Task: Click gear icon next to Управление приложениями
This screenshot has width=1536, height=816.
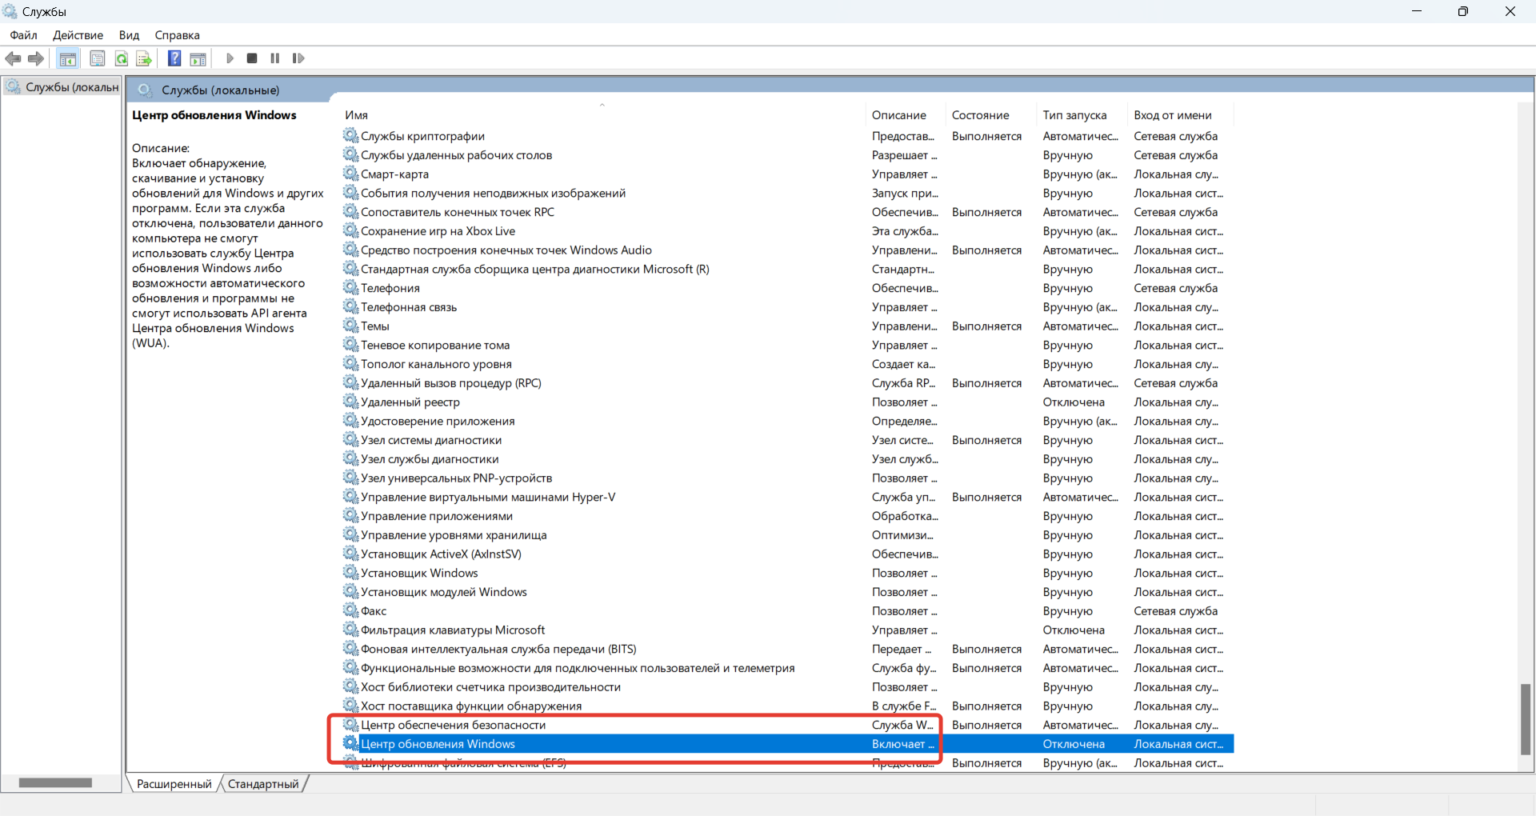Action: (351, 516)
